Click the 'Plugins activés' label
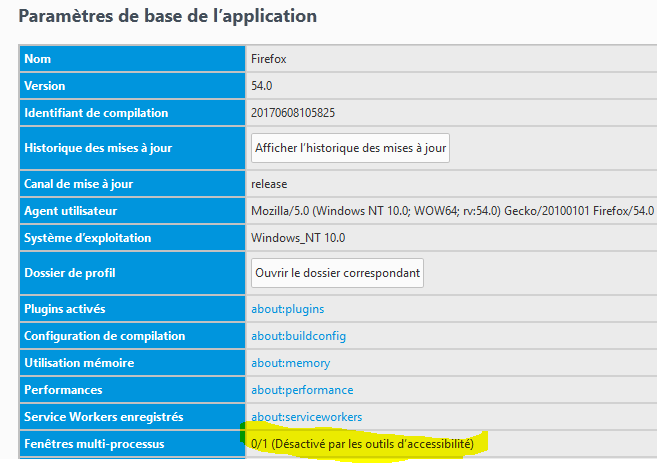Viewport: 657px width, 463px height. coord(65,309)
